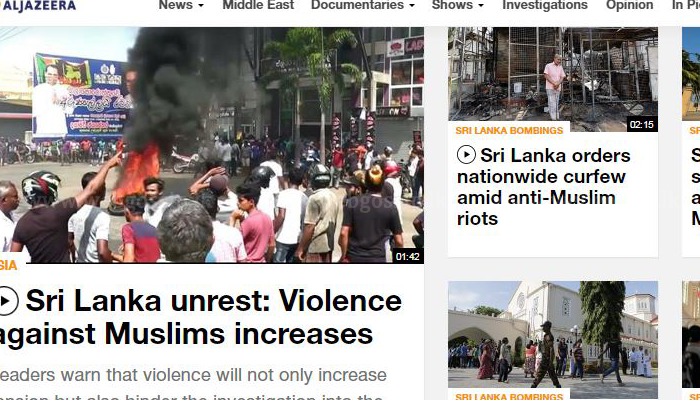Viewport: 700px width, 400px height.
Task: Open the Investigations menu item
Action: tap(545, 5)
